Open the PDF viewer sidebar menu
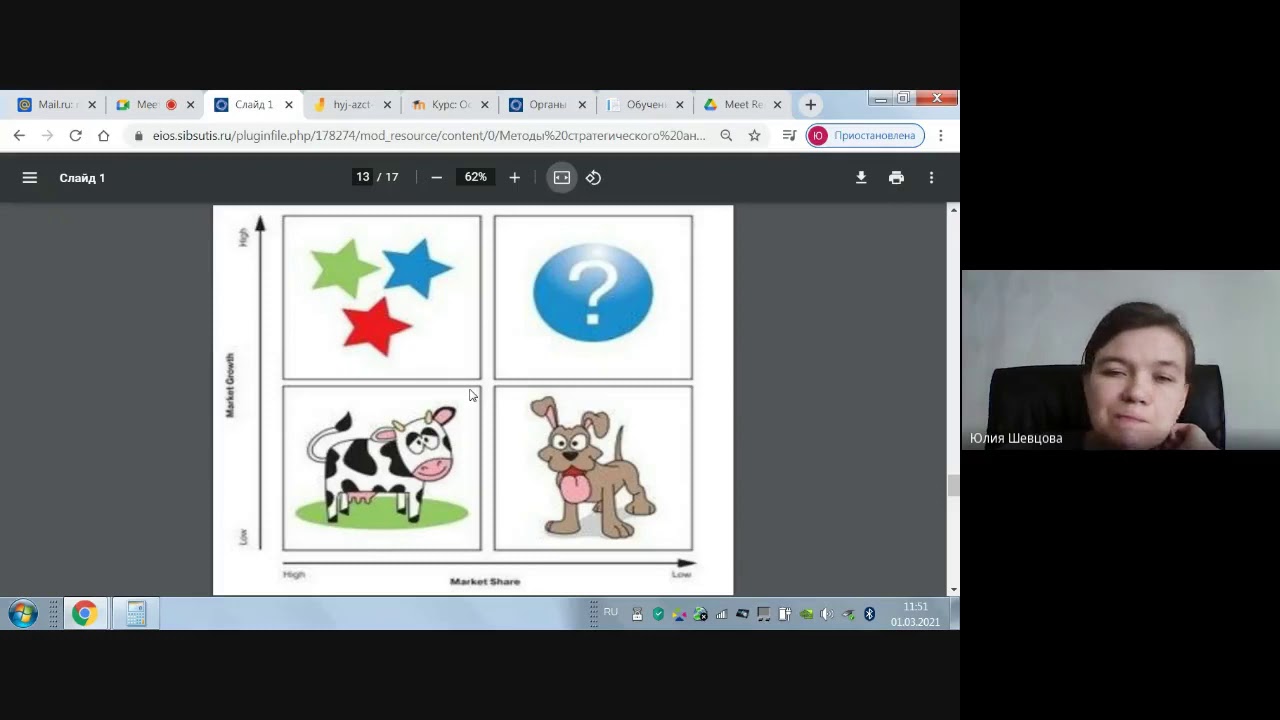The height and width of the screenshot is (720, 1280). [30, 177]
